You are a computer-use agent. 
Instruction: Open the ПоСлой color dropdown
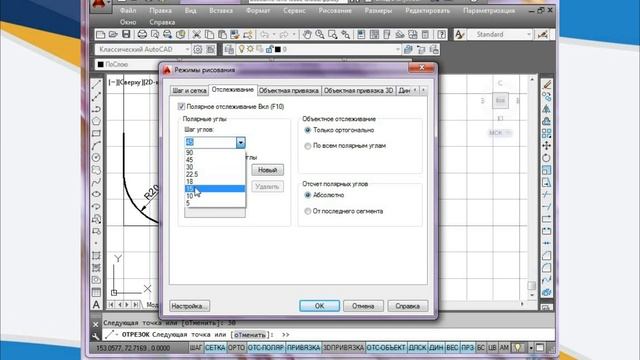pyautogui.click(x=127, y=64)
